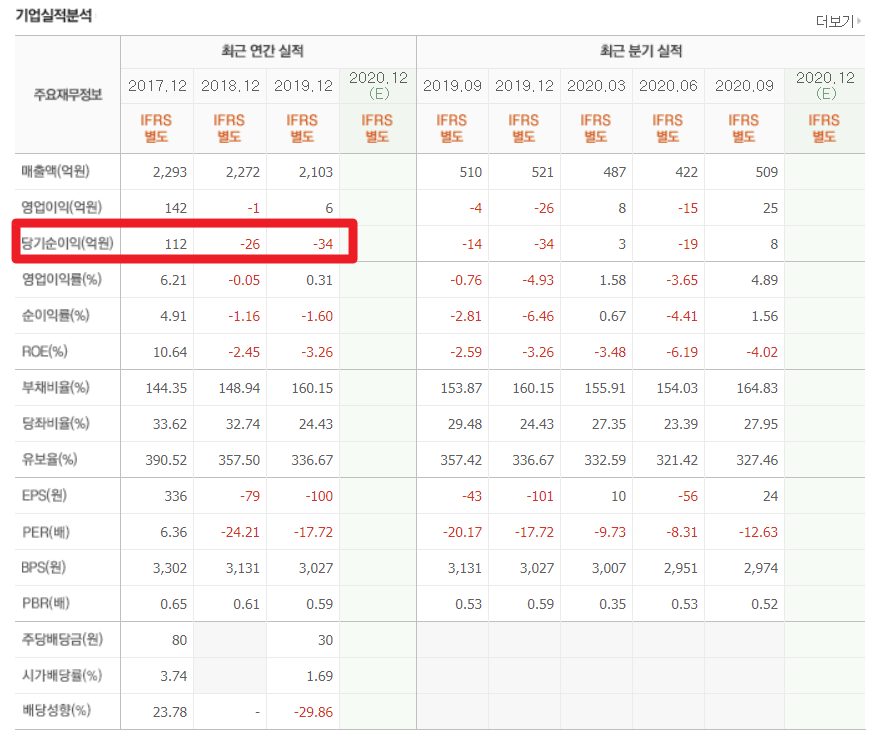Click the 23.78 payout ratio value

[x=170, y=712]
